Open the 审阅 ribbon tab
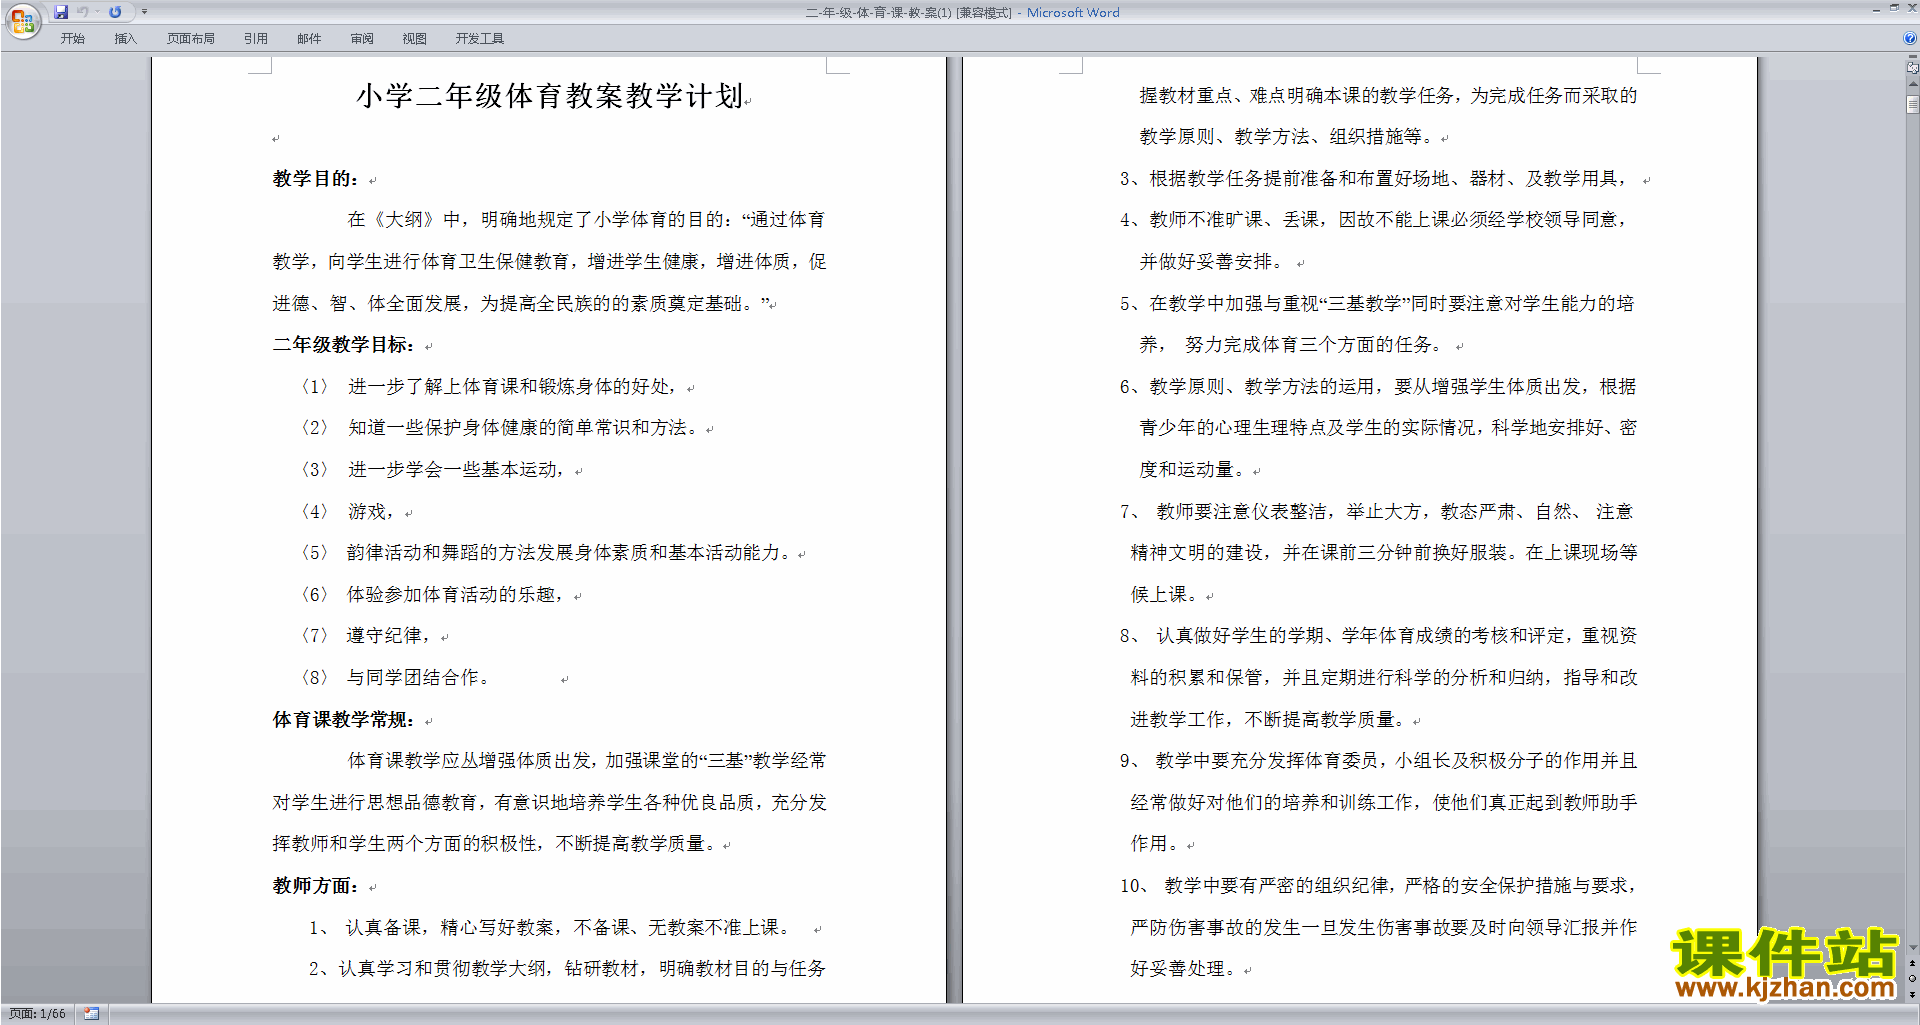The height and width of the screenshot is (1025, 1920). click(x=362, y=39)
